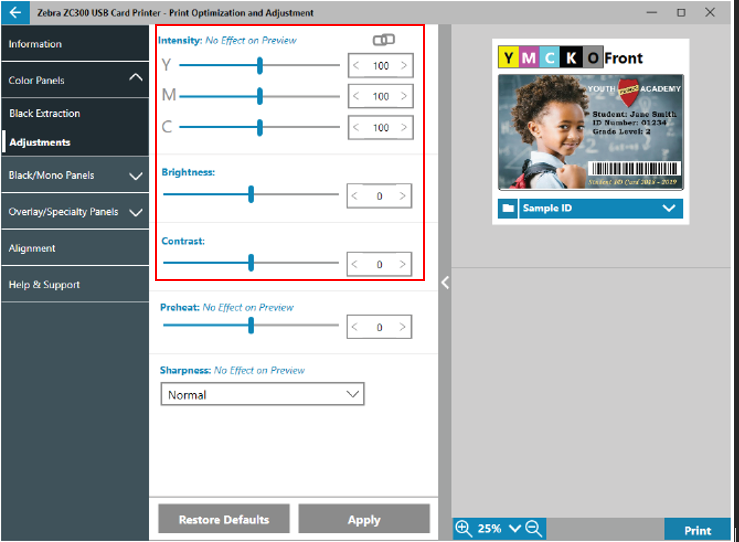Image resolution: width=739 pixels, height=542 pixels.
Task: Decrease the M intensity value
Action: [x=356, y=96]
